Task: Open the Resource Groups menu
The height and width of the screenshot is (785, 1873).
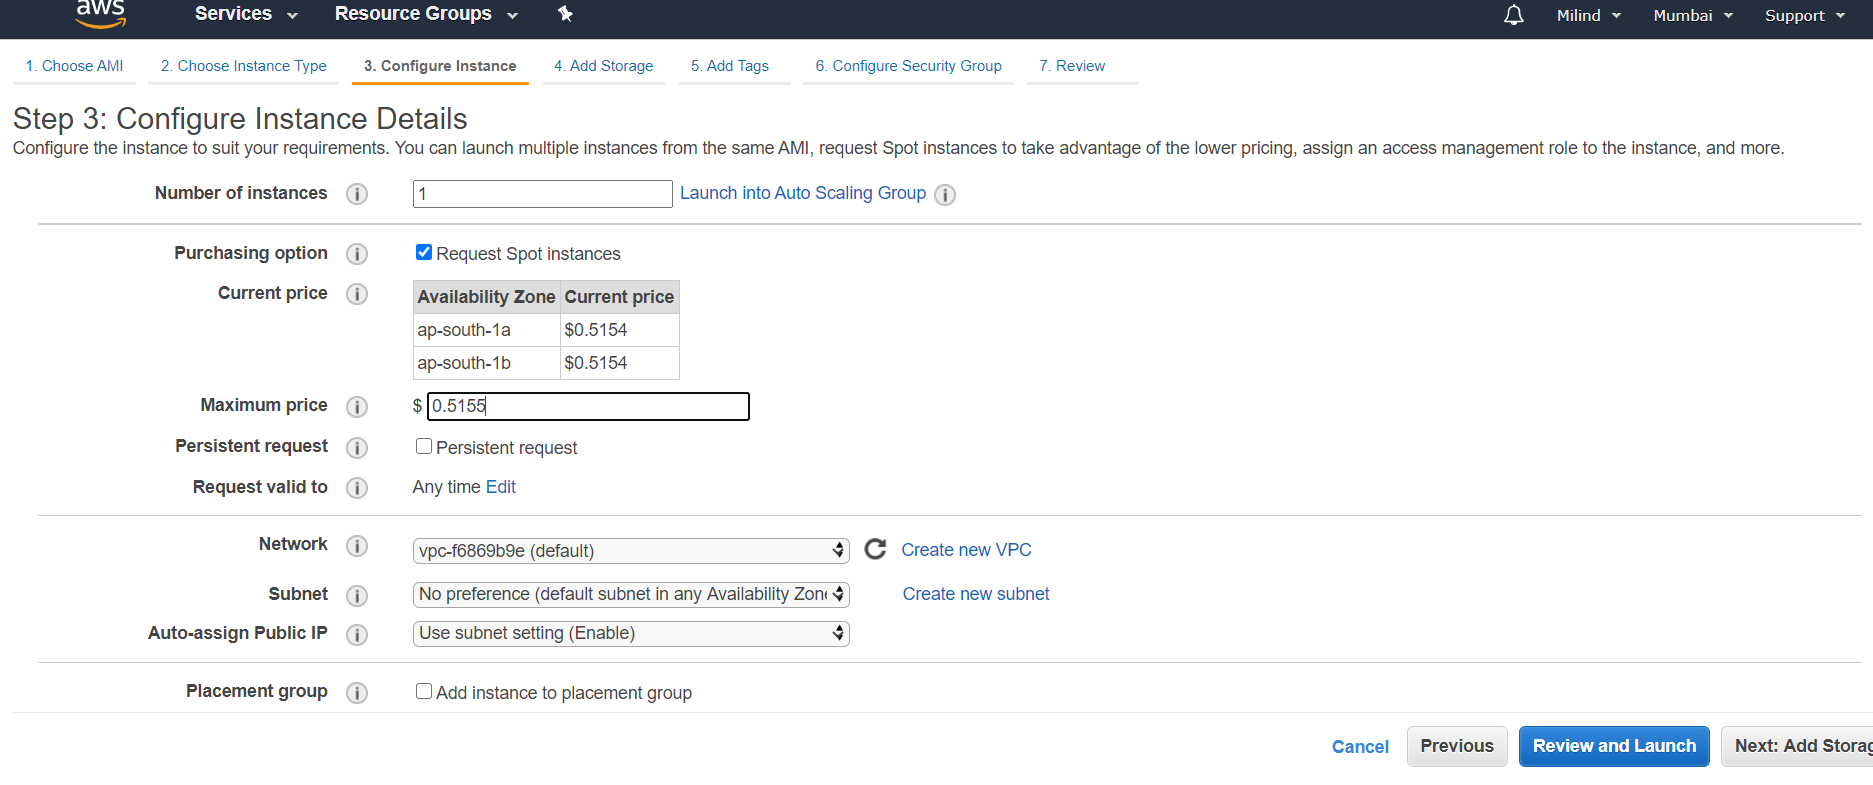Action: click(x=426, y=14)
